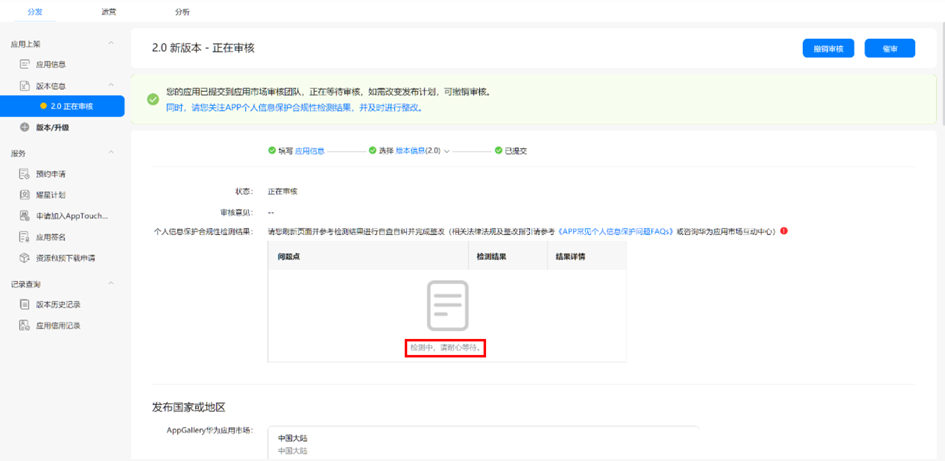Image resolution: width=945 pixels, height=461 pixels.
Task: Collapse the 服务 sidebar section
Action: [111, 153]
